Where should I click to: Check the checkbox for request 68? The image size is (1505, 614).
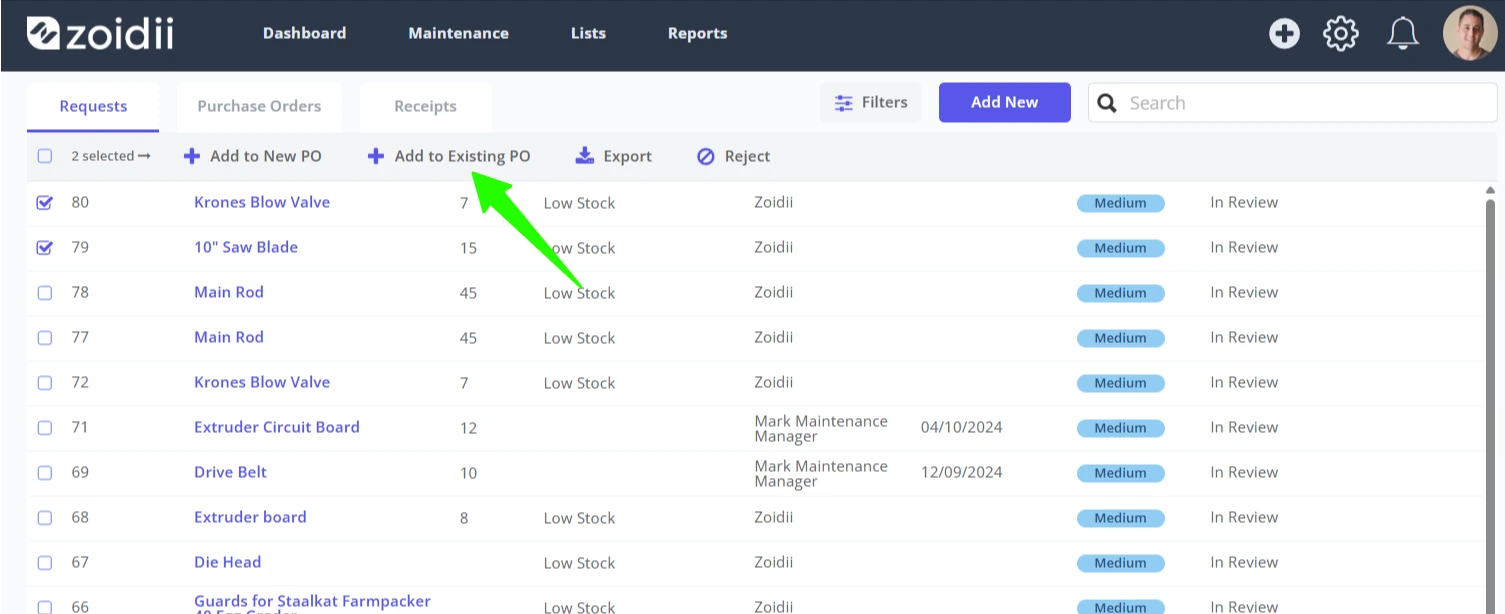tap(45, 518)
